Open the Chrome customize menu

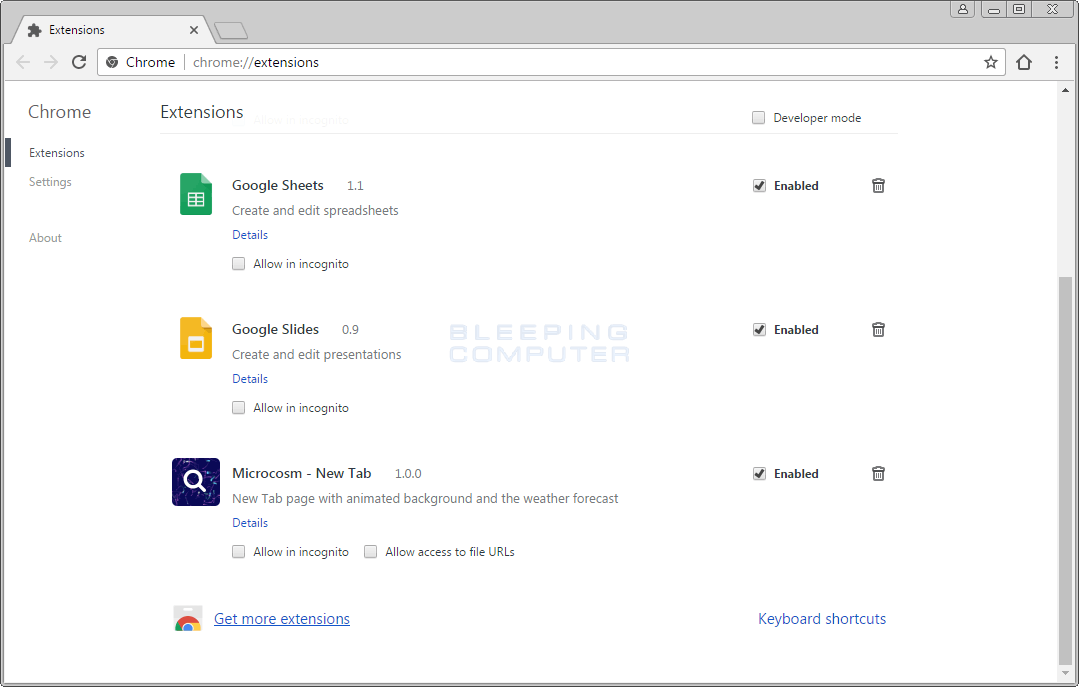click(1057, 61)
